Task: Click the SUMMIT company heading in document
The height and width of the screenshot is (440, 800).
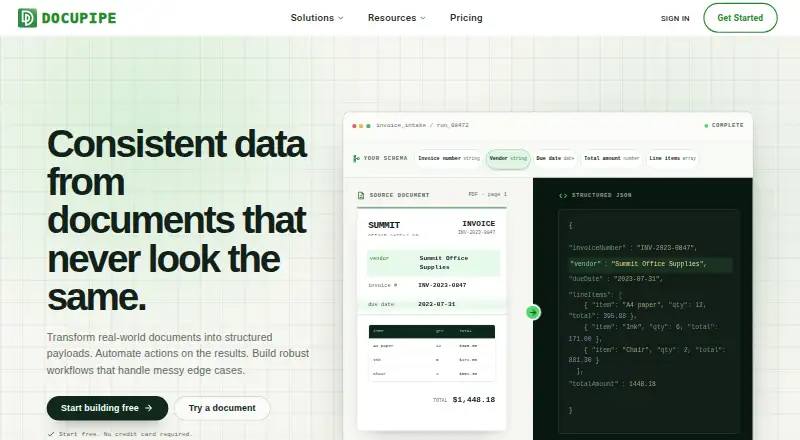Action: click(x=384, y=225)
